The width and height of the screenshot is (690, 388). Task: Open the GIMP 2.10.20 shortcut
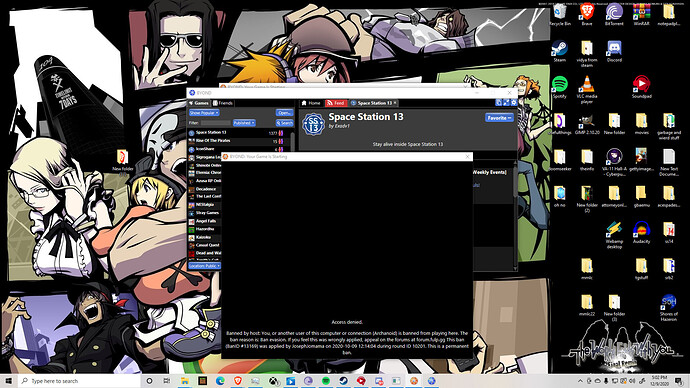pyautogui.click(x=587, y=124)
